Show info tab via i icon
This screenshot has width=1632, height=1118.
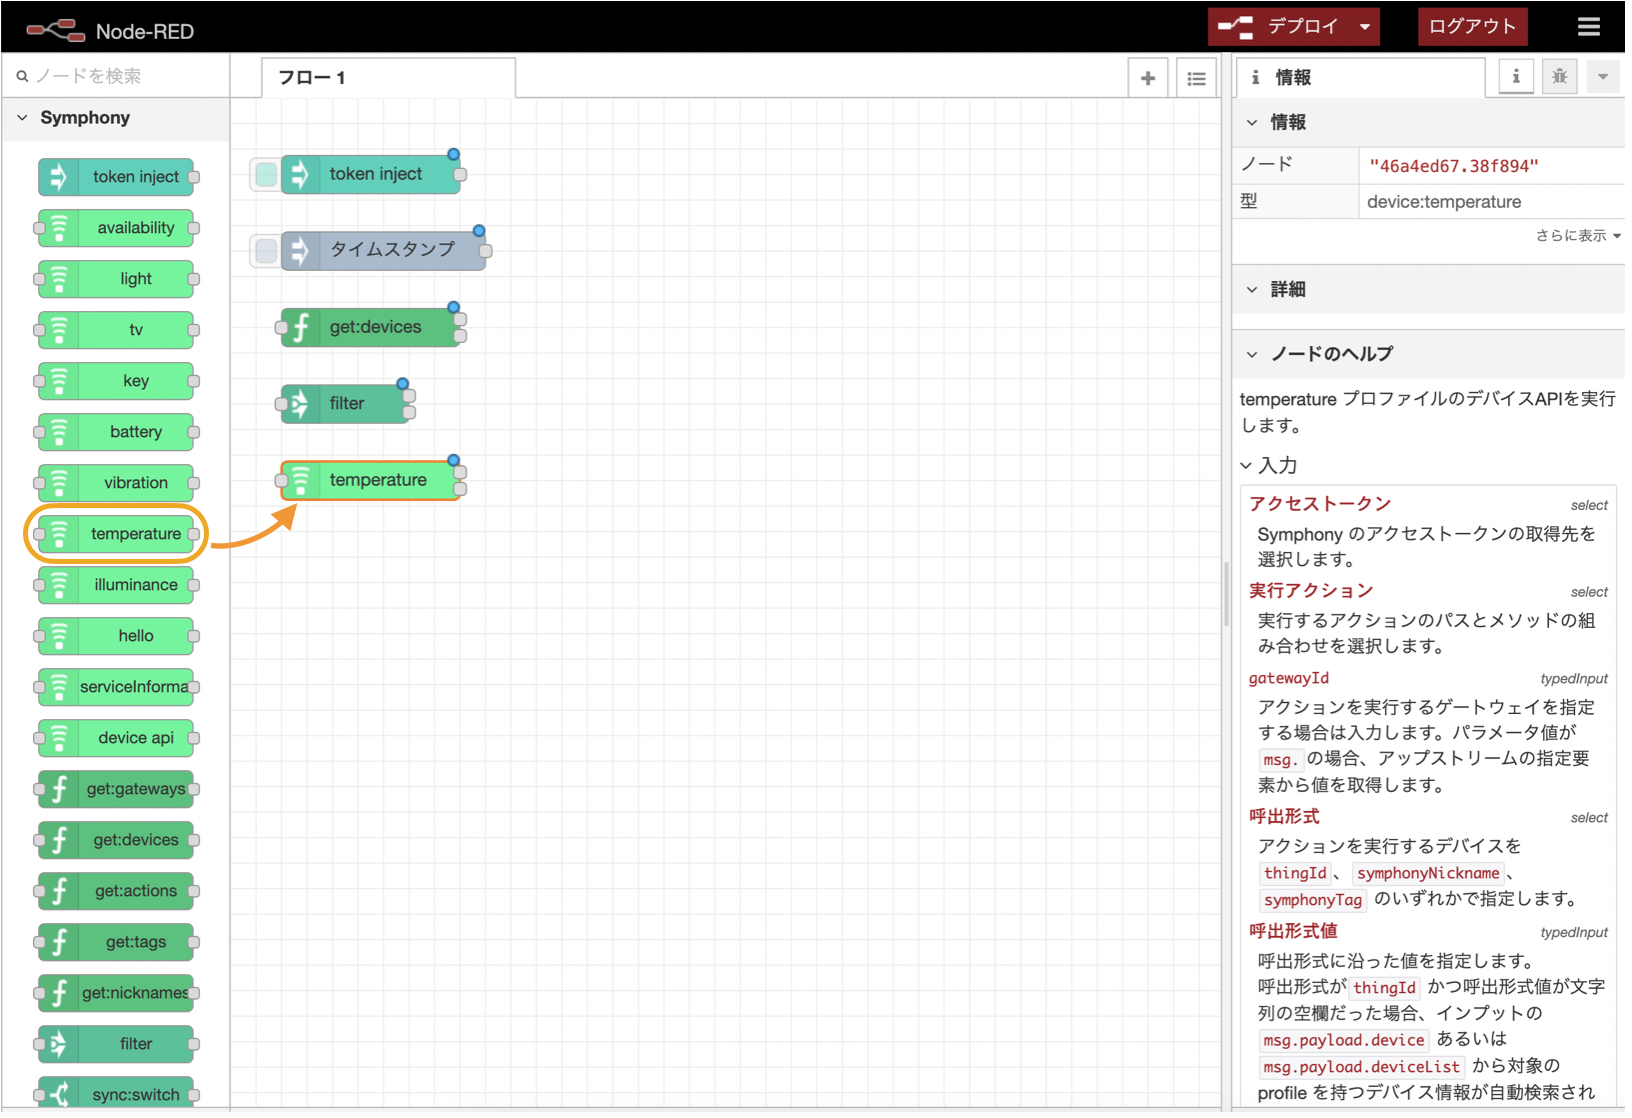[1516, 77]
